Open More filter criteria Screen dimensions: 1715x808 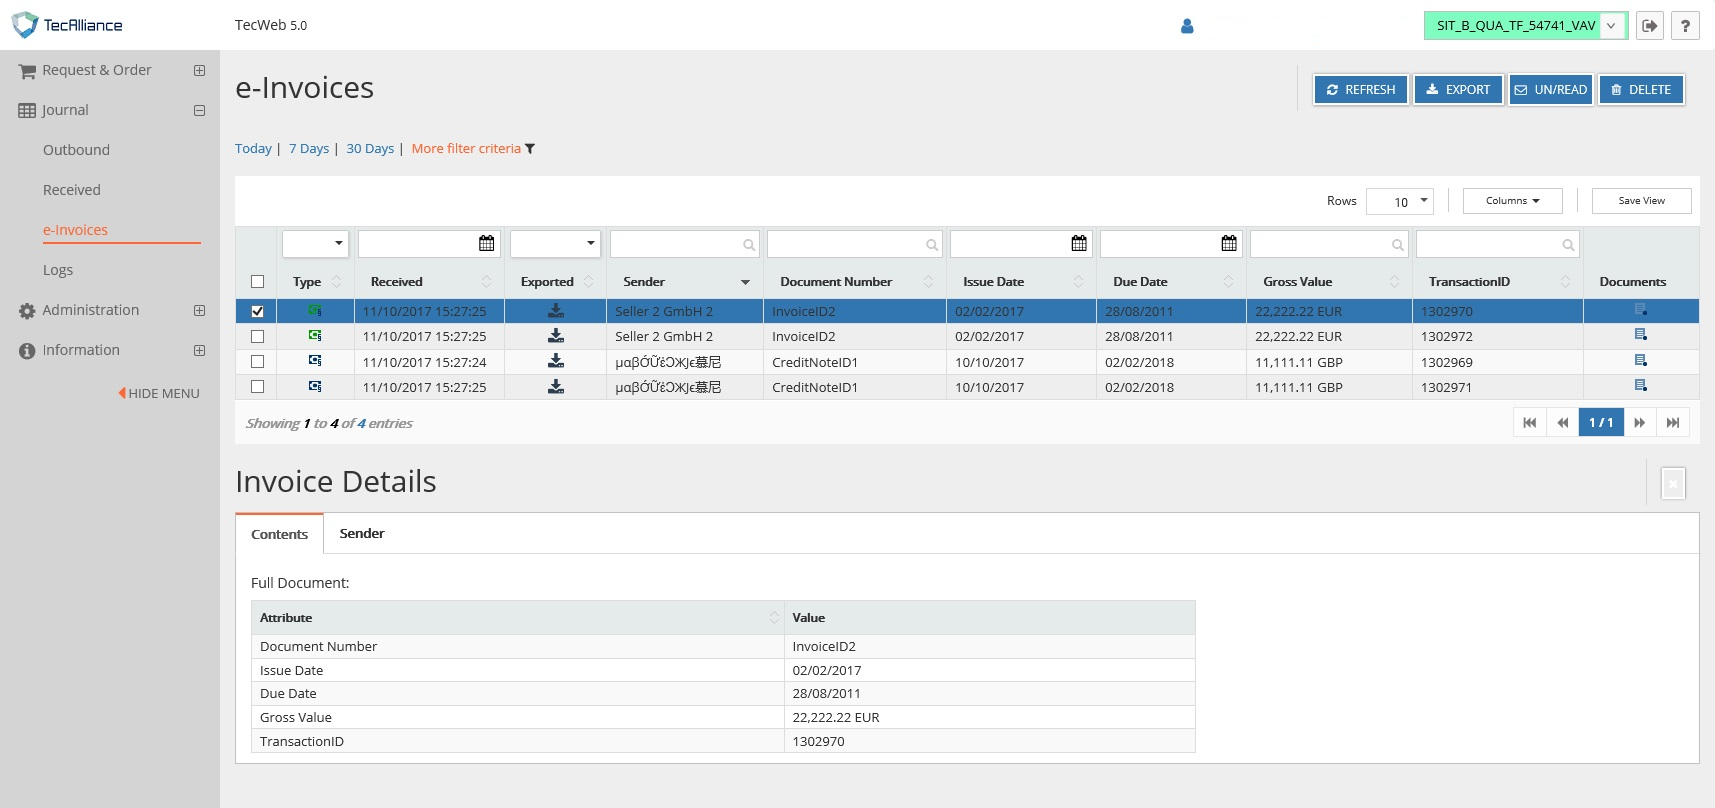tap(466, 149)
